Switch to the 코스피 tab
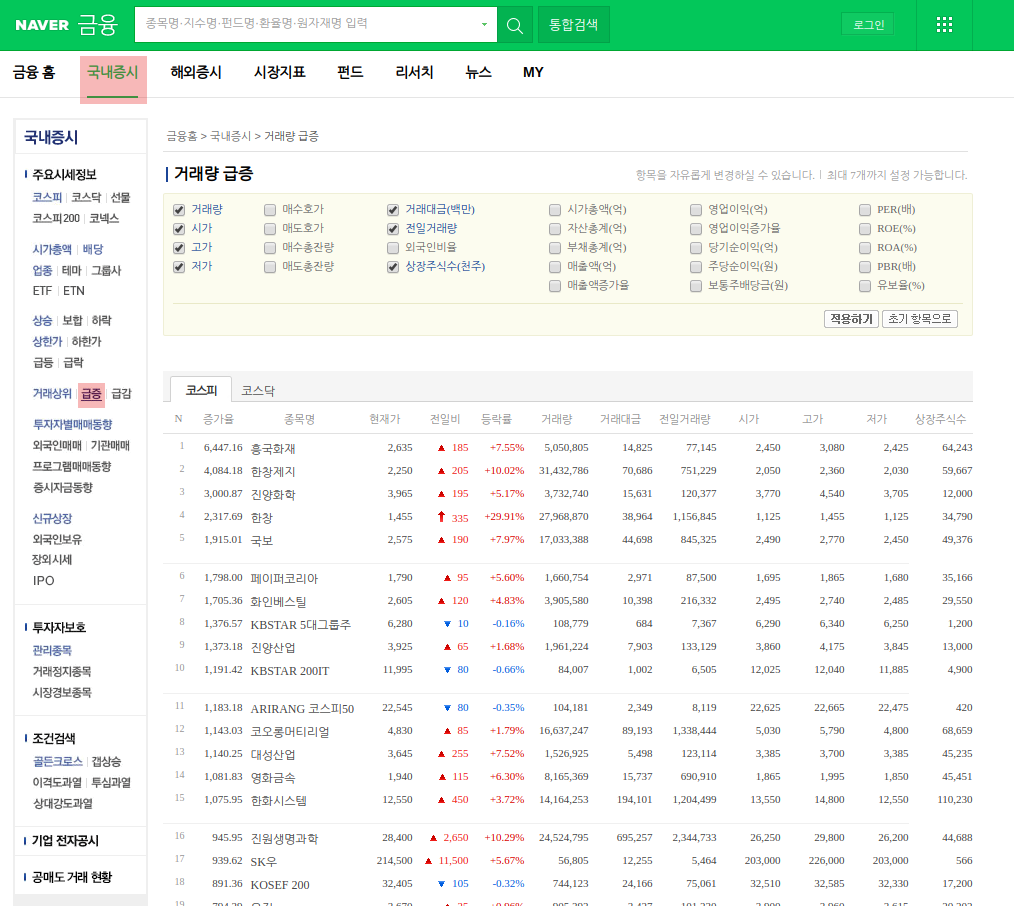Screen dimensions: 1014x906 [201, 390]
